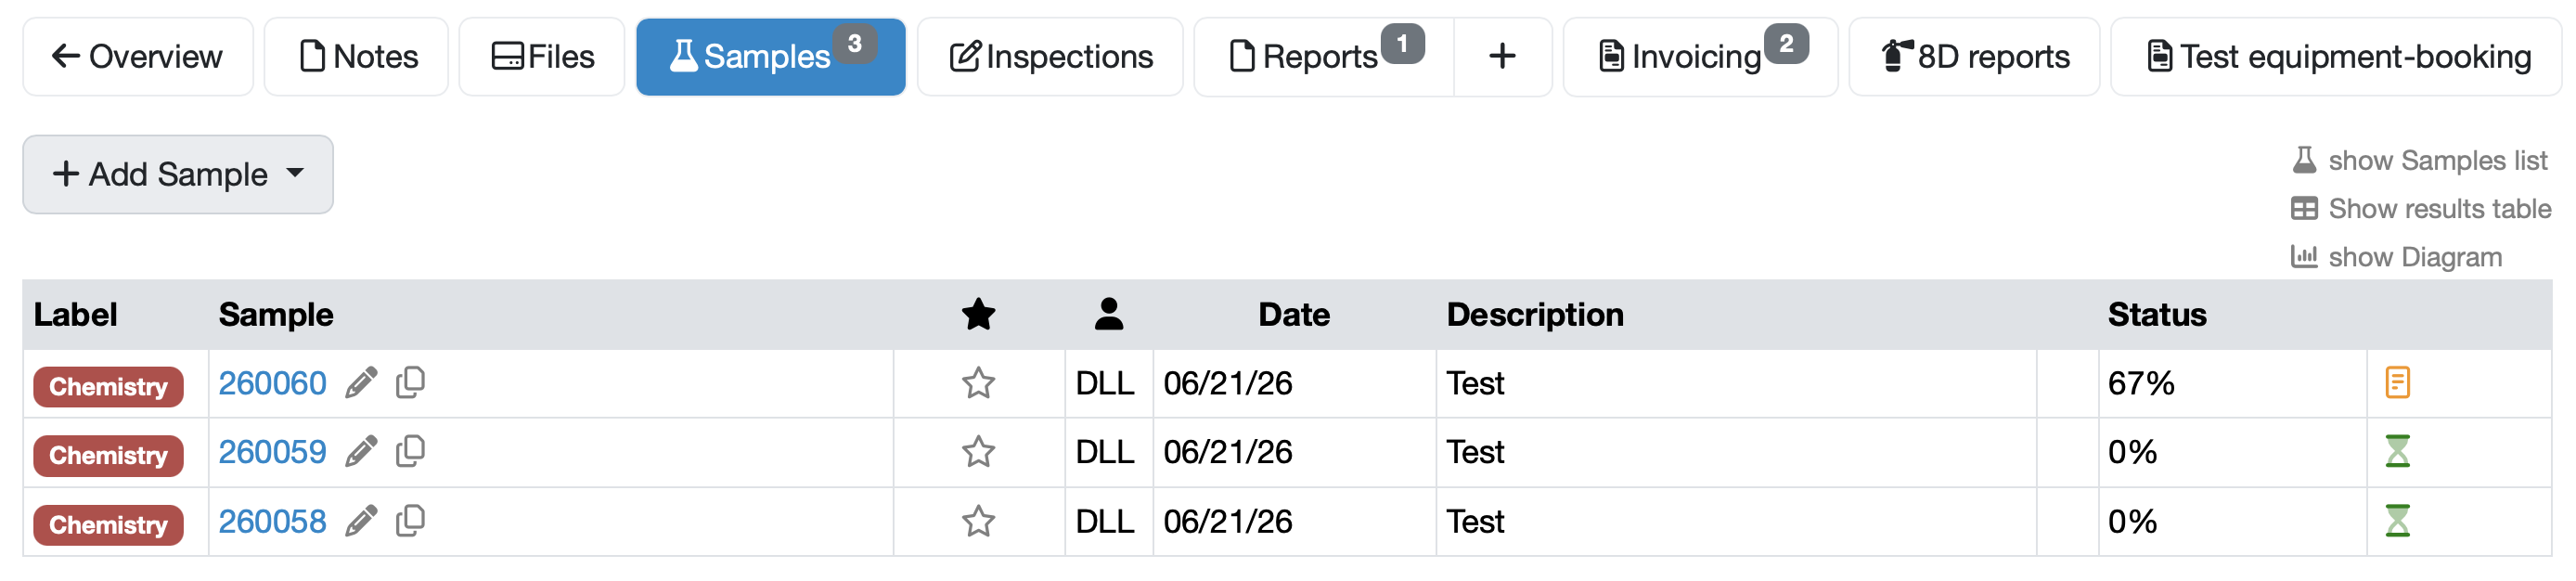2576x581 pixels.
Task: Click the hourglass status icon for sample 260059
Action: [x=2397, y=451]
